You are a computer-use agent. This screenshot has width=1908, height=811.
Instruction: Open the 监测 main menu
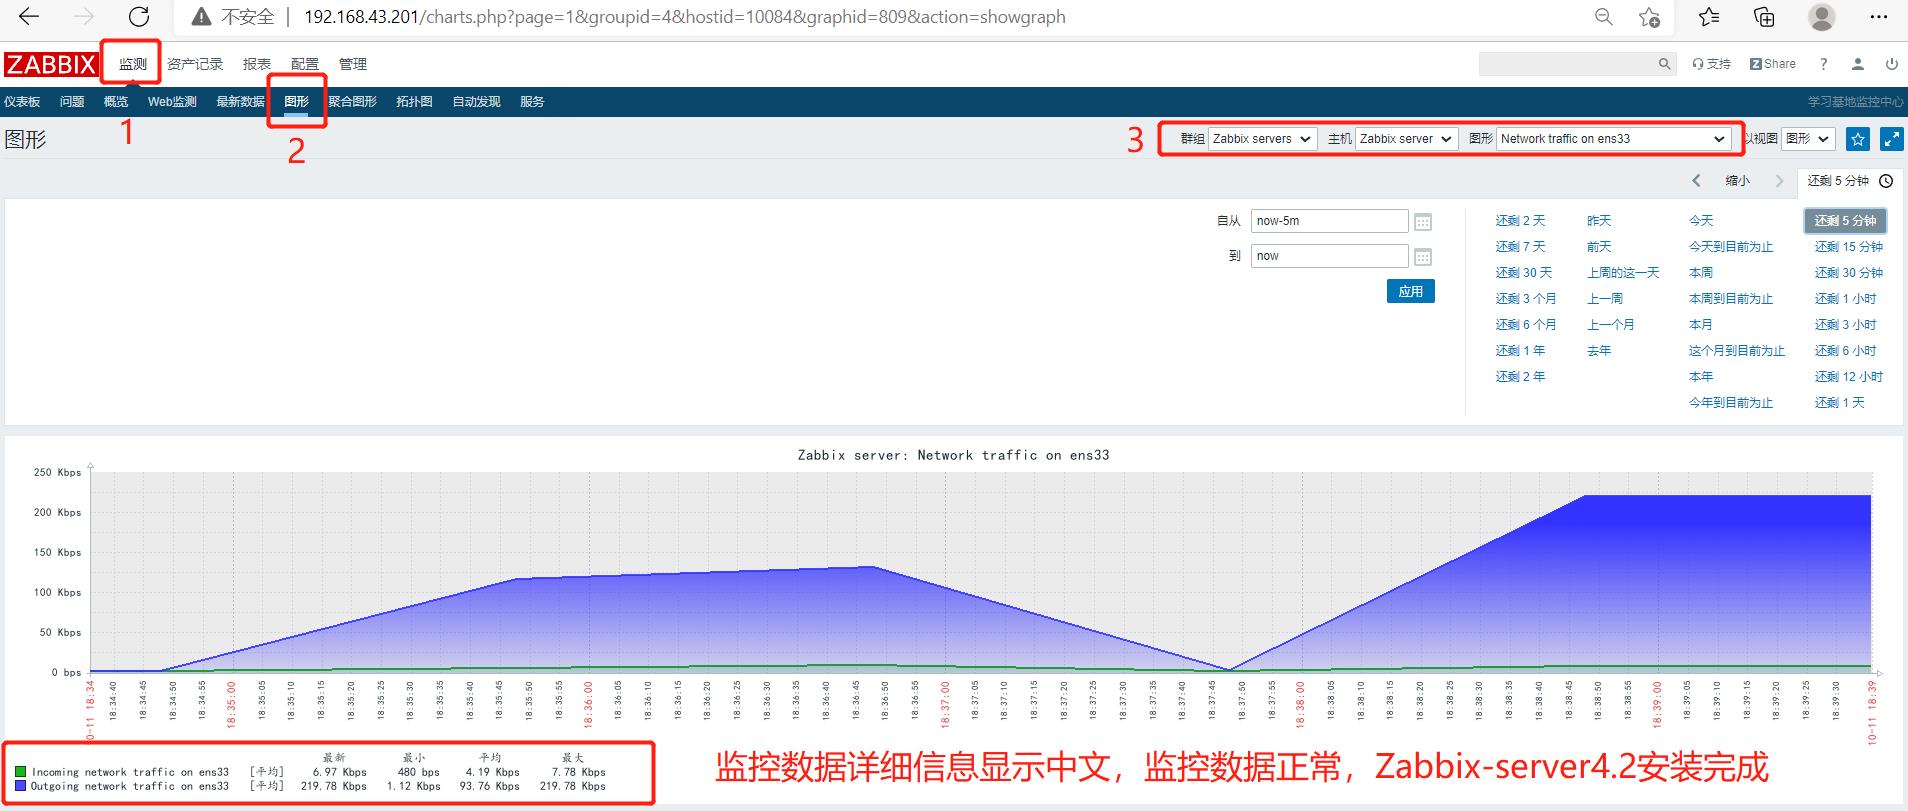[x=133, y=64]
